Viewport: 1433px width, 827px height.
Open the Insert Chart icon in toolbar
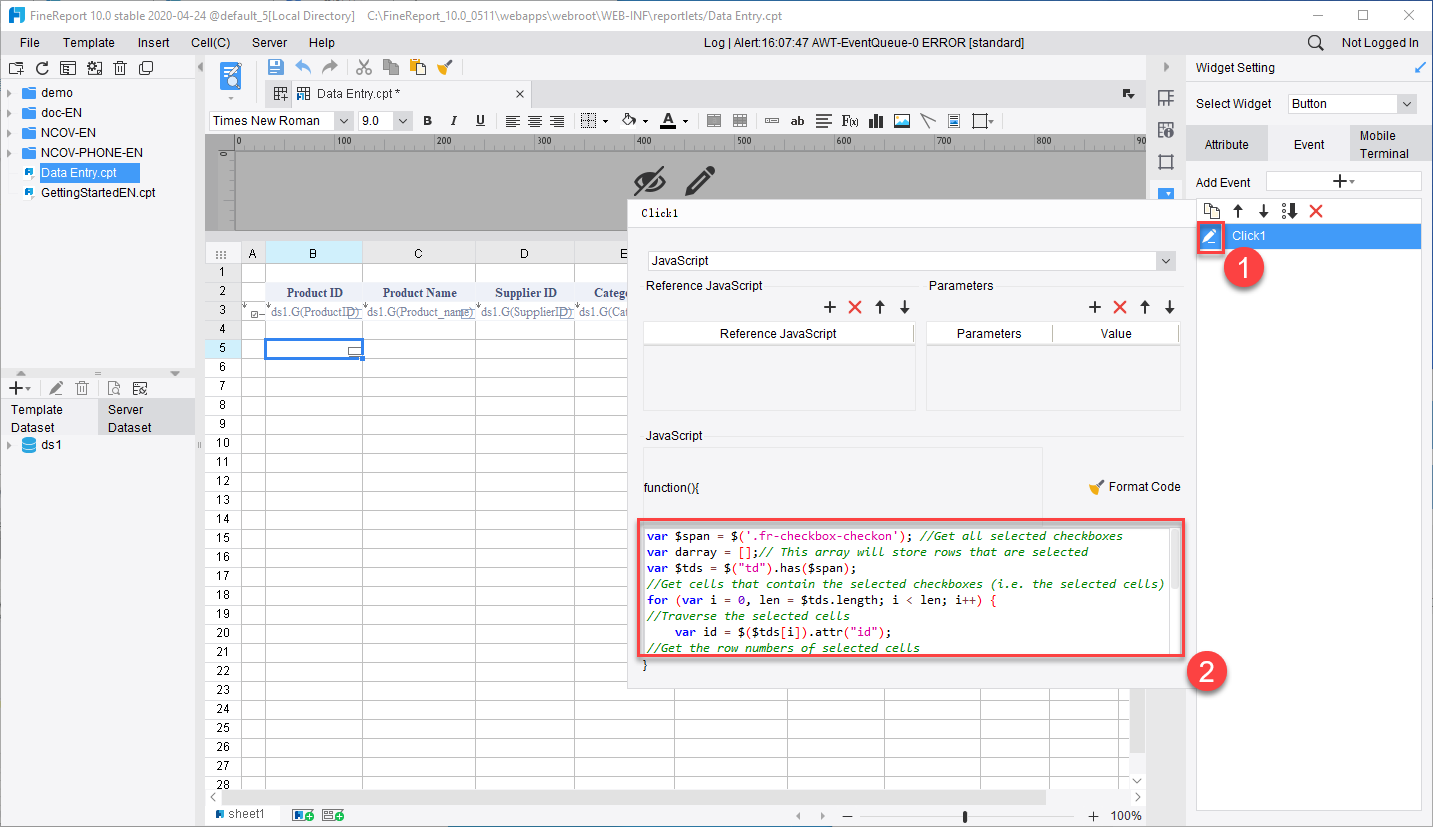coord(875,121)
